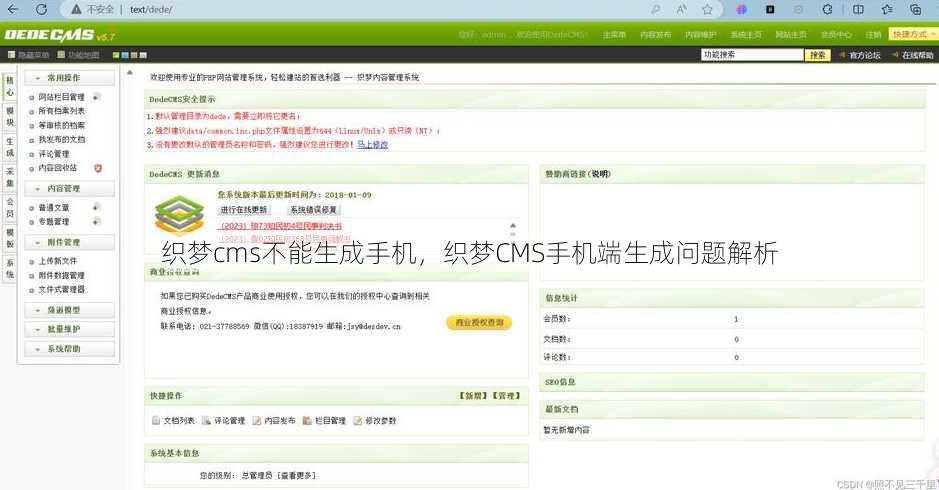Viewport: 939px width, 490px height.
Task: Collapse the 内容管理 menu group
Action: point(69,188)
